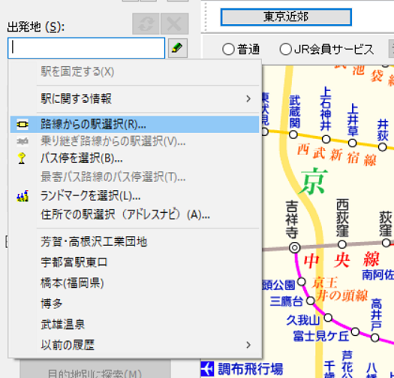
Task: Click the 西荻窪 station marker on 中央線
Action: coord(342,244)
